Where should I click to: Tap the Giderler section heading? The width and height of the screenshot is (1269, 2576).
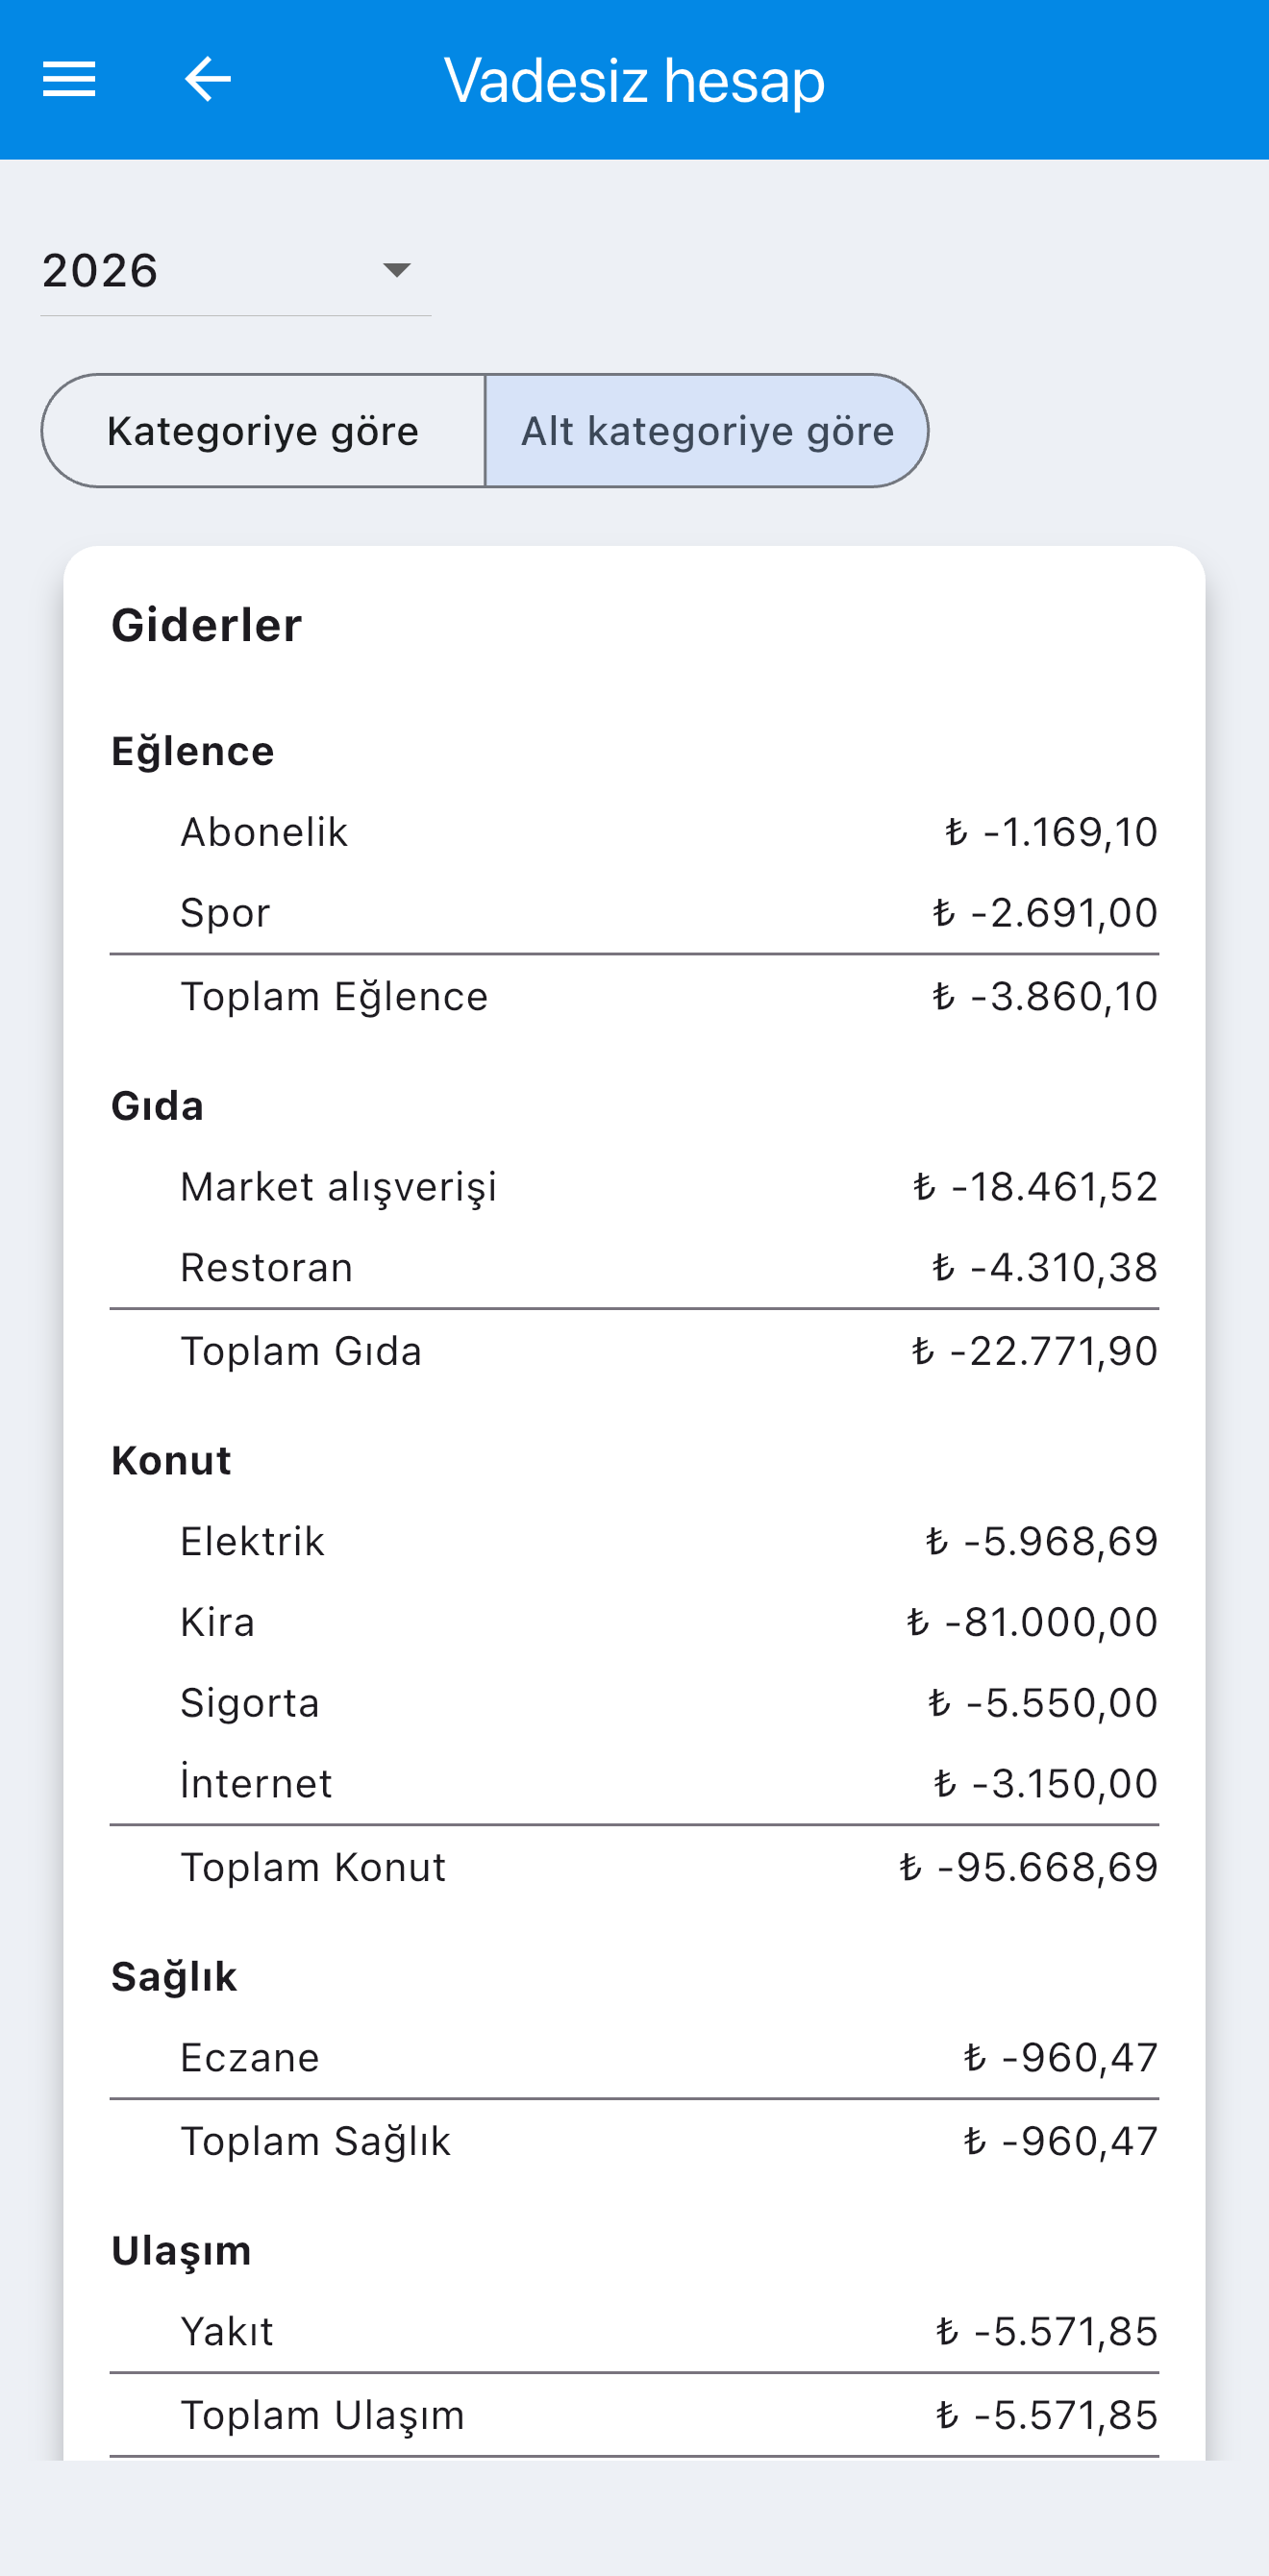206,625
